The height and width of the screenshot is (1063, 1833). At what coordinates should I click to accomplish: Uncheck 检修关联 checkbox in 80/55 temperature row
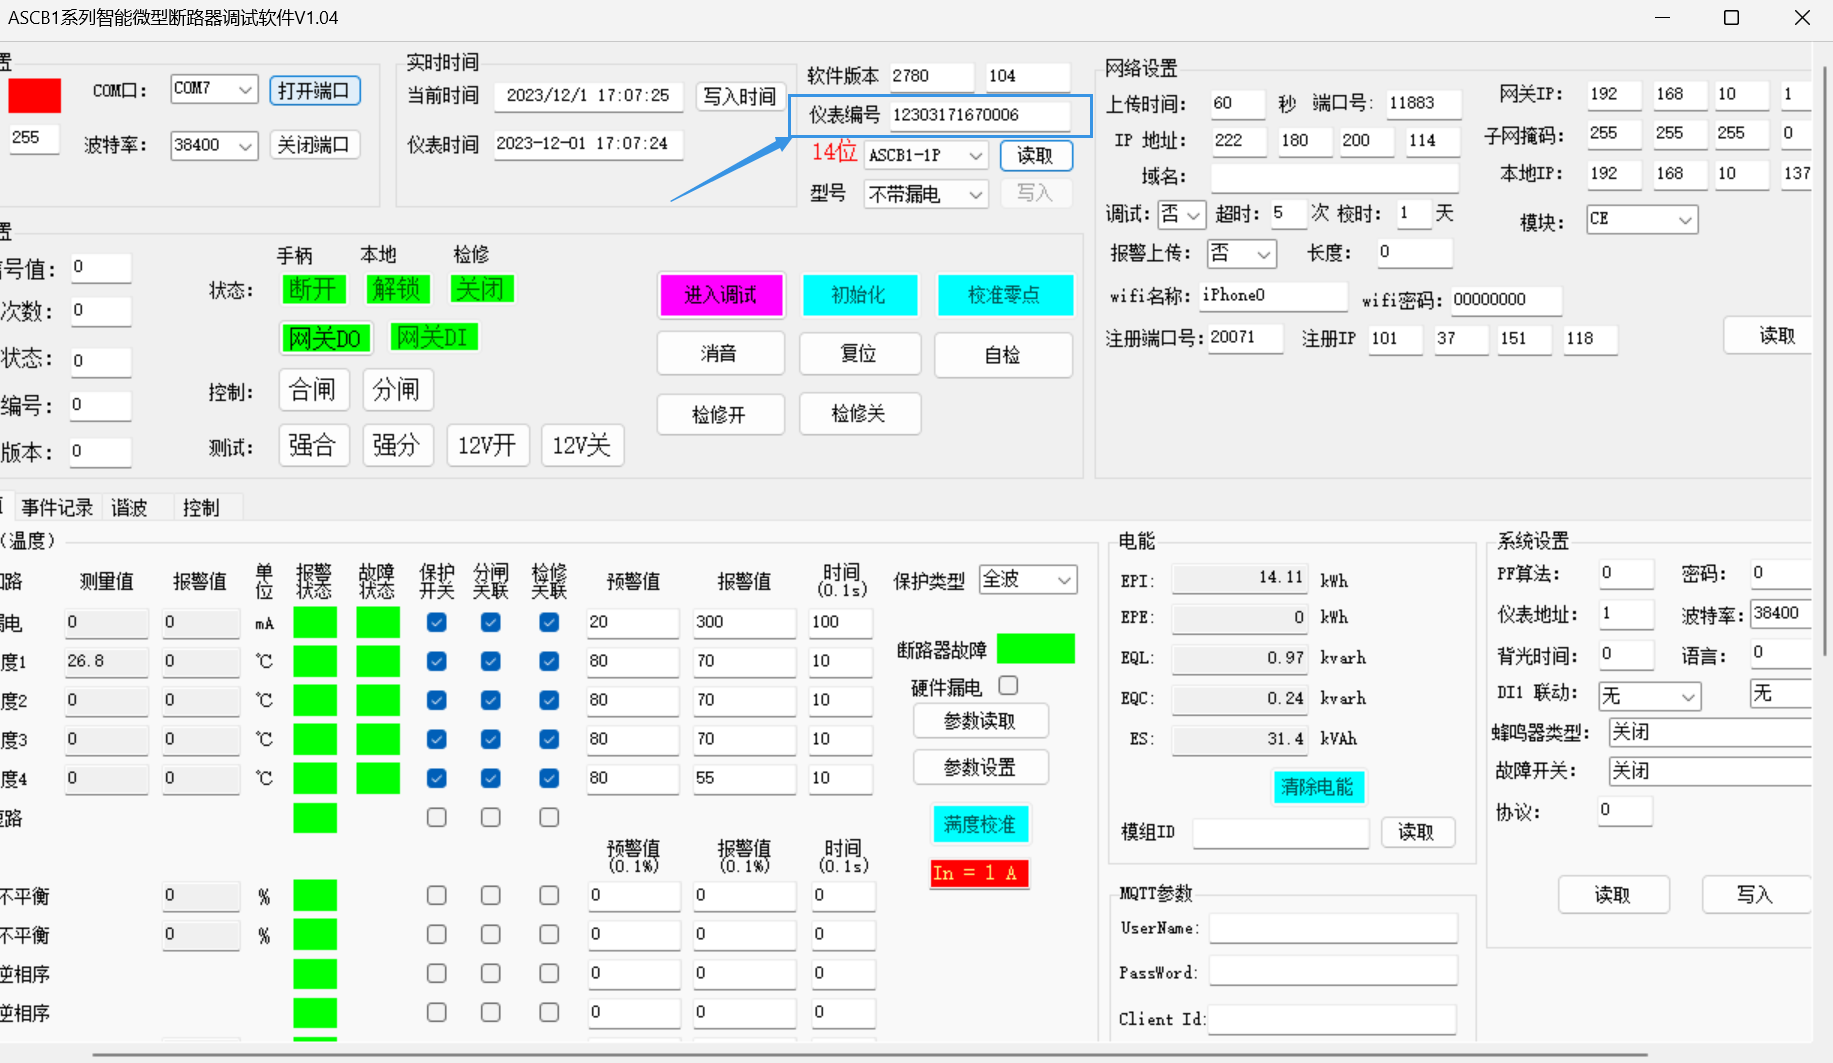click(549, 778)
